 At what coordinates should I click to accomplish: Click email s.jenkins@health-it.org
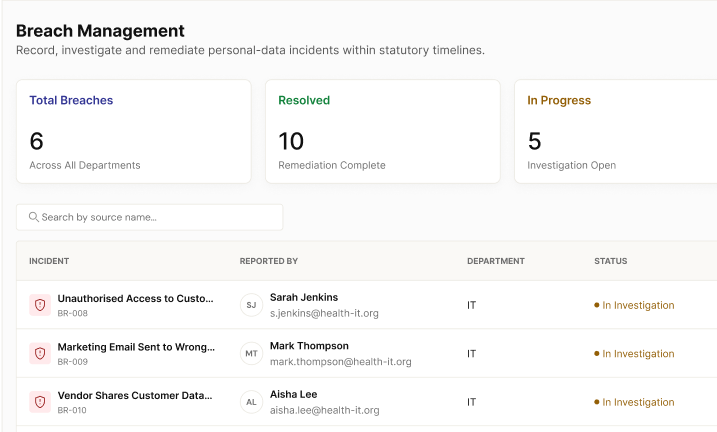click(x=324, y=313)
